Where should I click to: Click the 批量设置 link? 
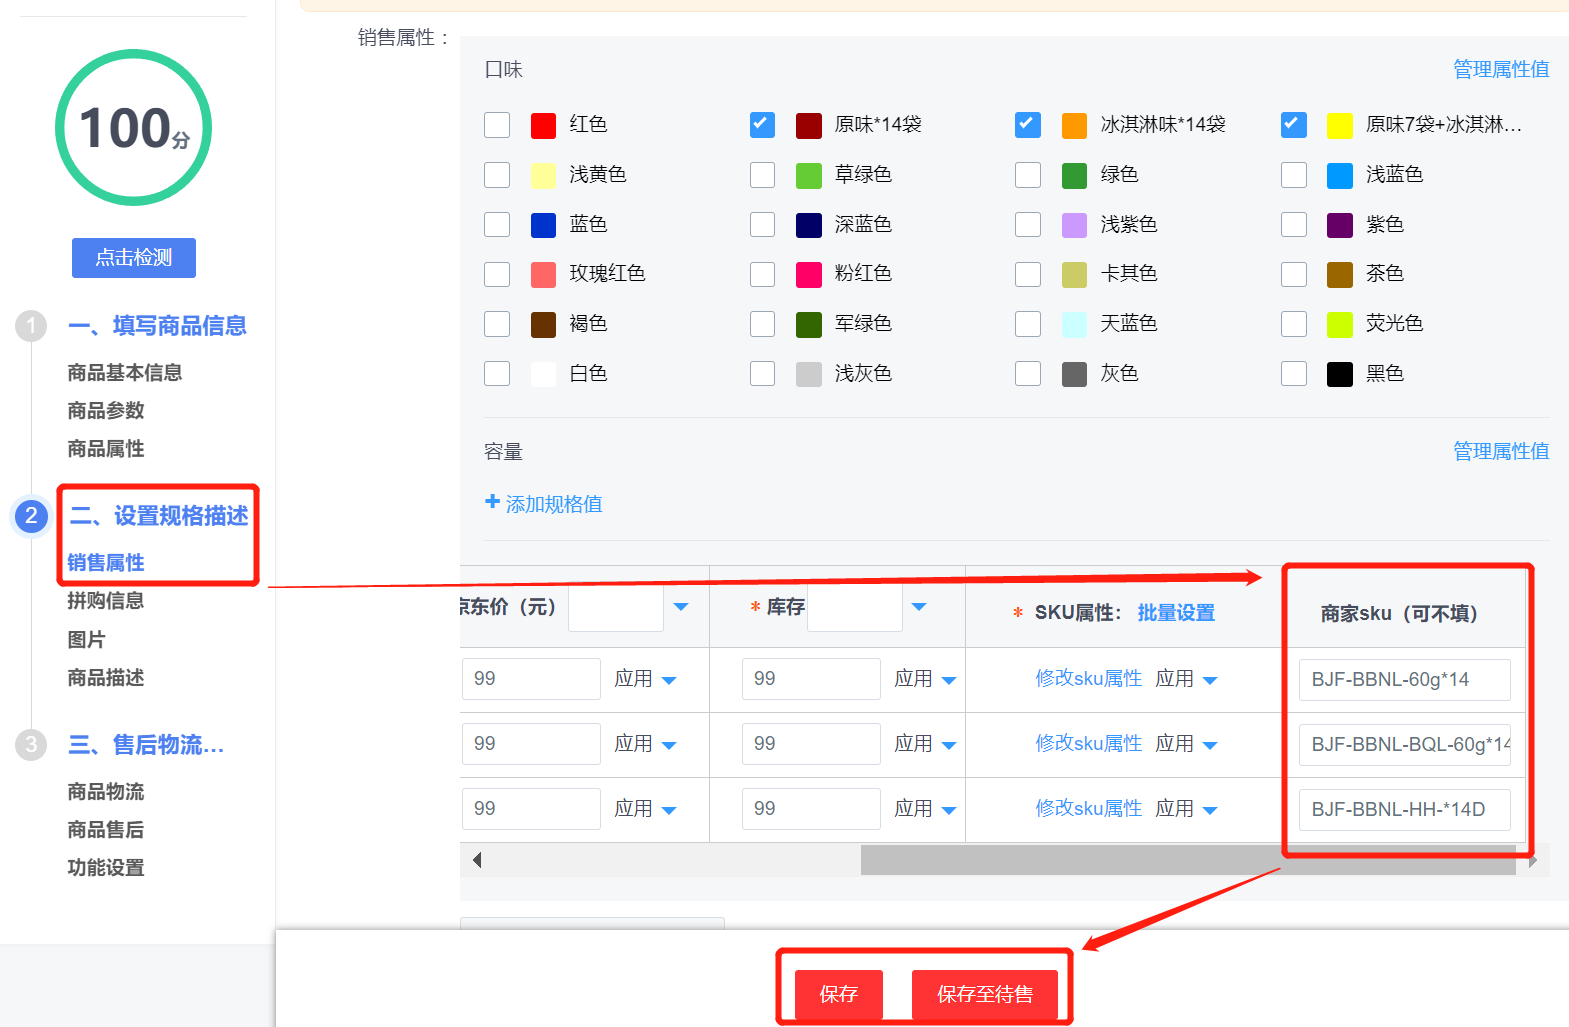[x=1176, y=613]
